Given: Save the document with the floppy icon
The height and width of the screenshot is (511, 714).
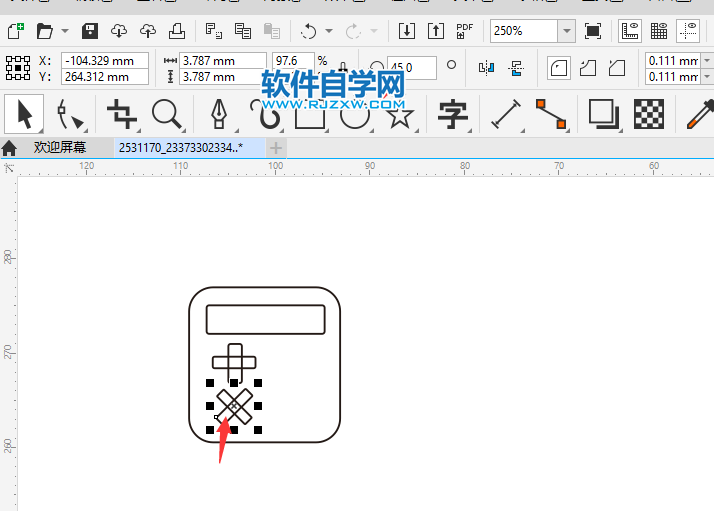Looking at the screenshot, I should coord(90,31).
